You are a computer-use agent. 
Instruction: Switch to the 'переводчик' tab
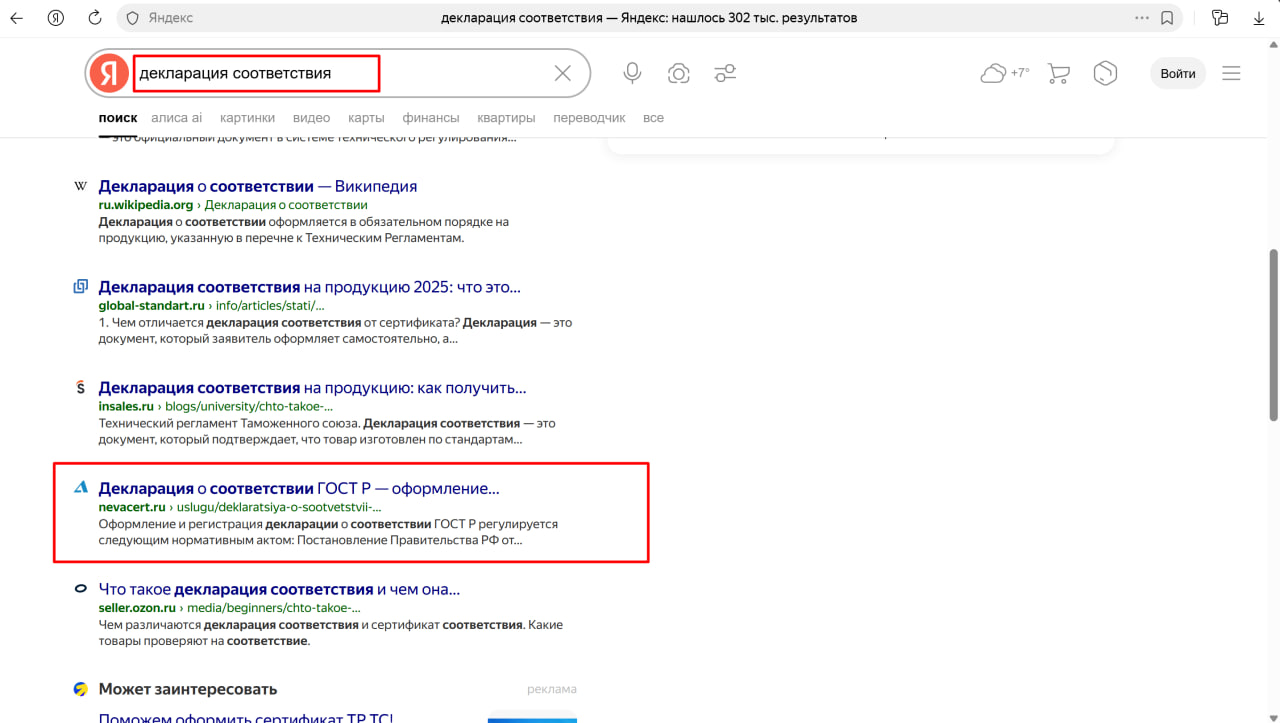point(589,118)
